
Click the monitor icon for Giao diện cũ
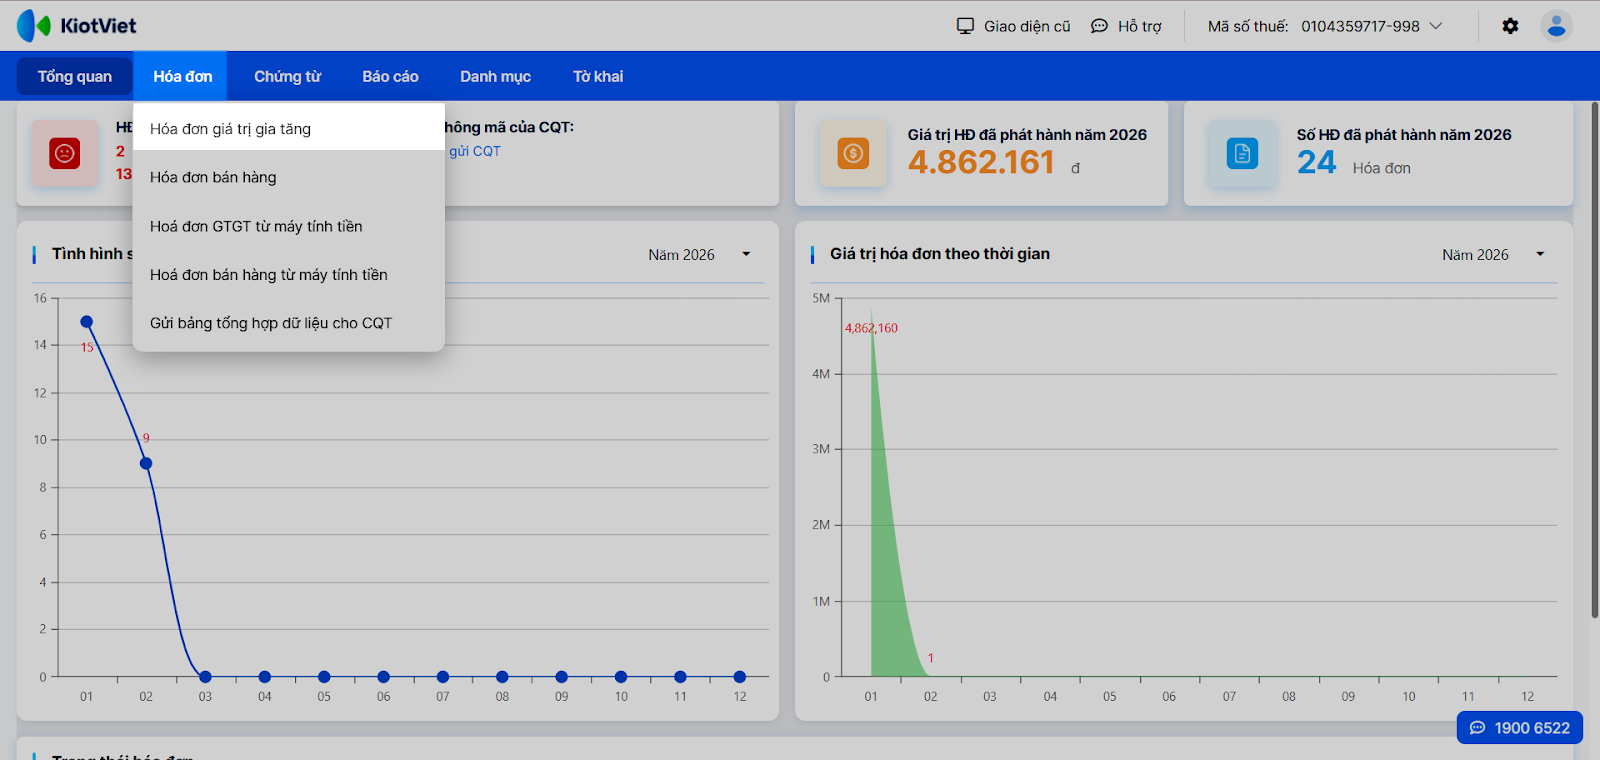pyautogui.click(x=965, y=26)
